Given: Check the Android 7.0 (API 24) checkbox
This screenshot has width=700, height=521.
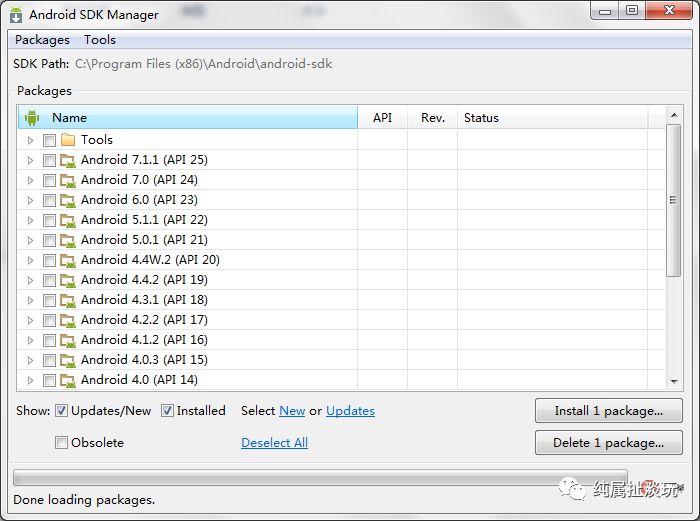Looking at the screenshot, I should pos(49,180).
